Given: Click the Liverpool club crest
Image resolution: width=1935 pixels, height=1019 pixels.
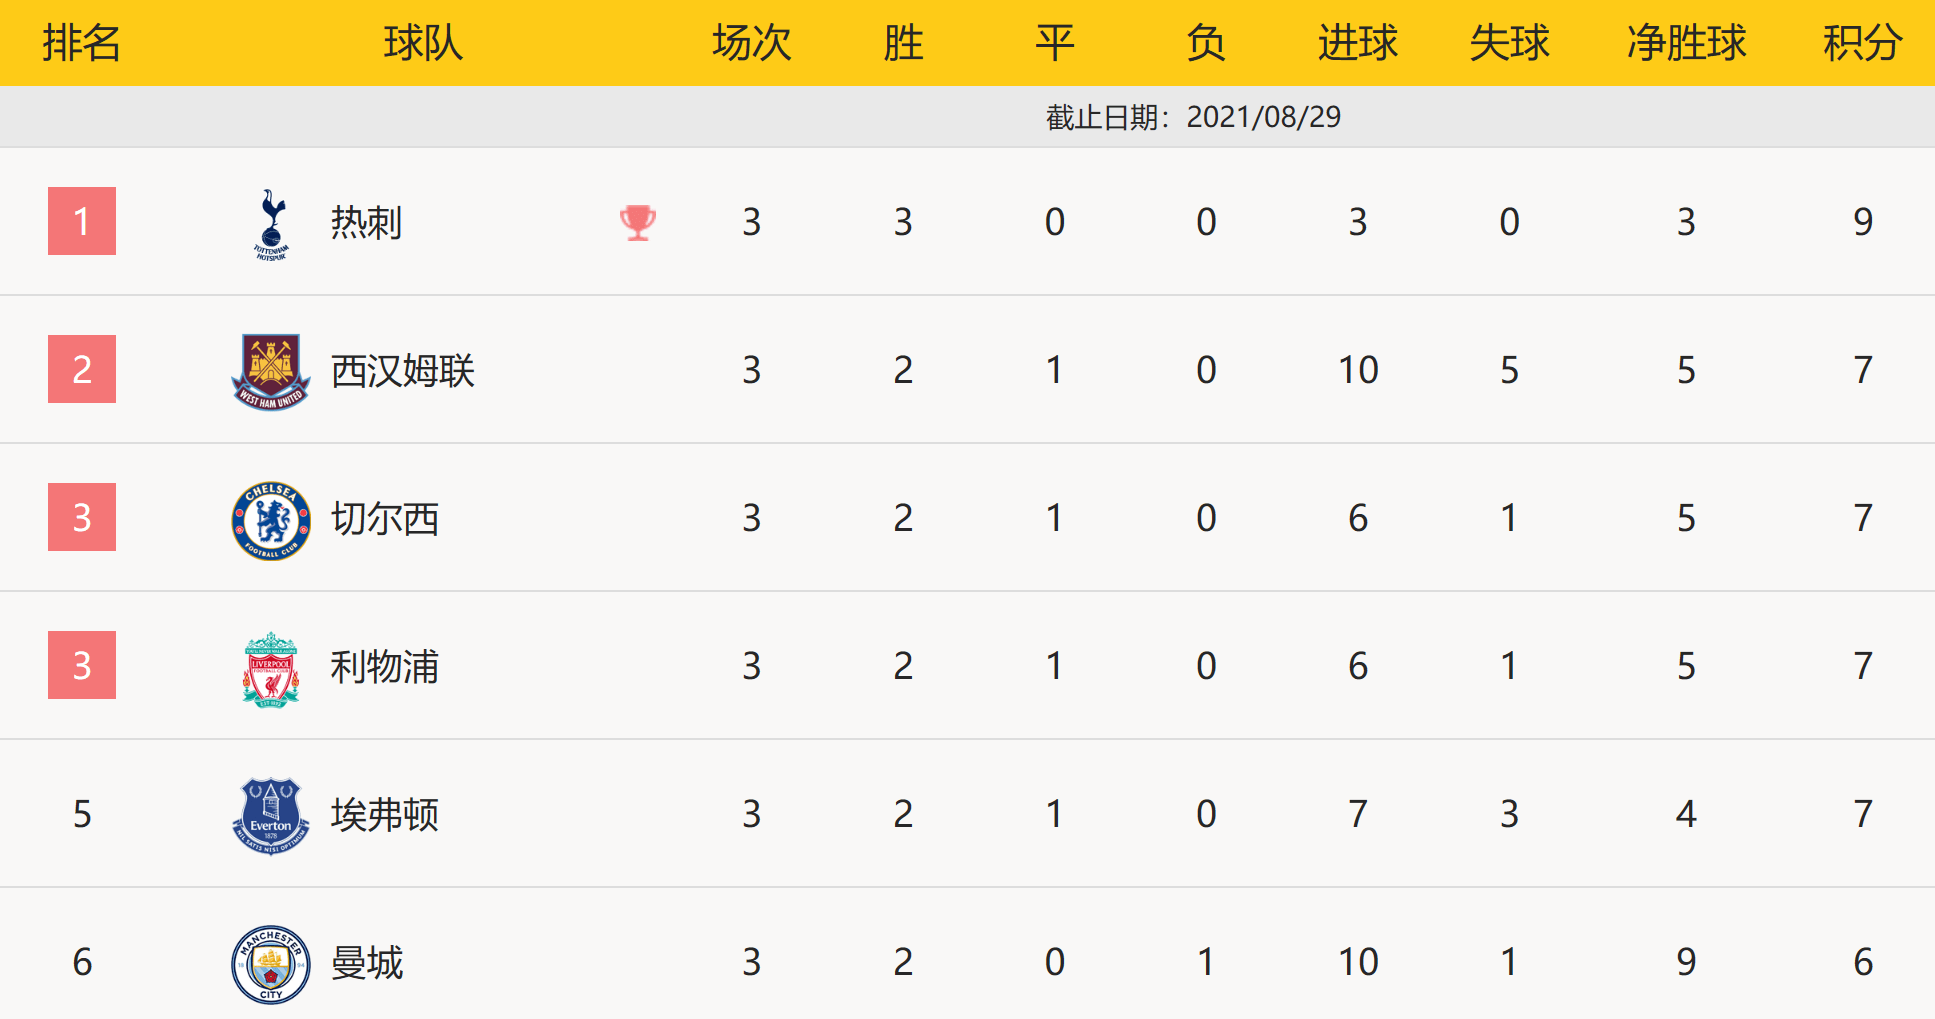Looking at the screenshot, I should click(x=271, y=668).
